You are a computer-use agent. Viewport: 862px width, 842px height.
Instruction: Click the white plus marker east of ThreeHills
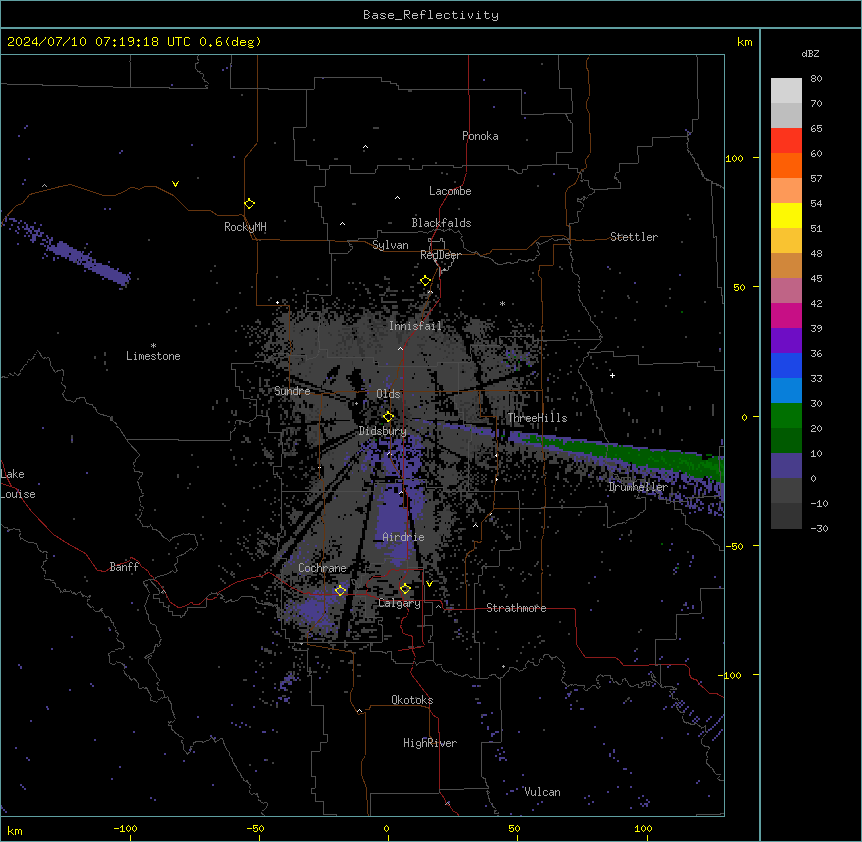612,375
